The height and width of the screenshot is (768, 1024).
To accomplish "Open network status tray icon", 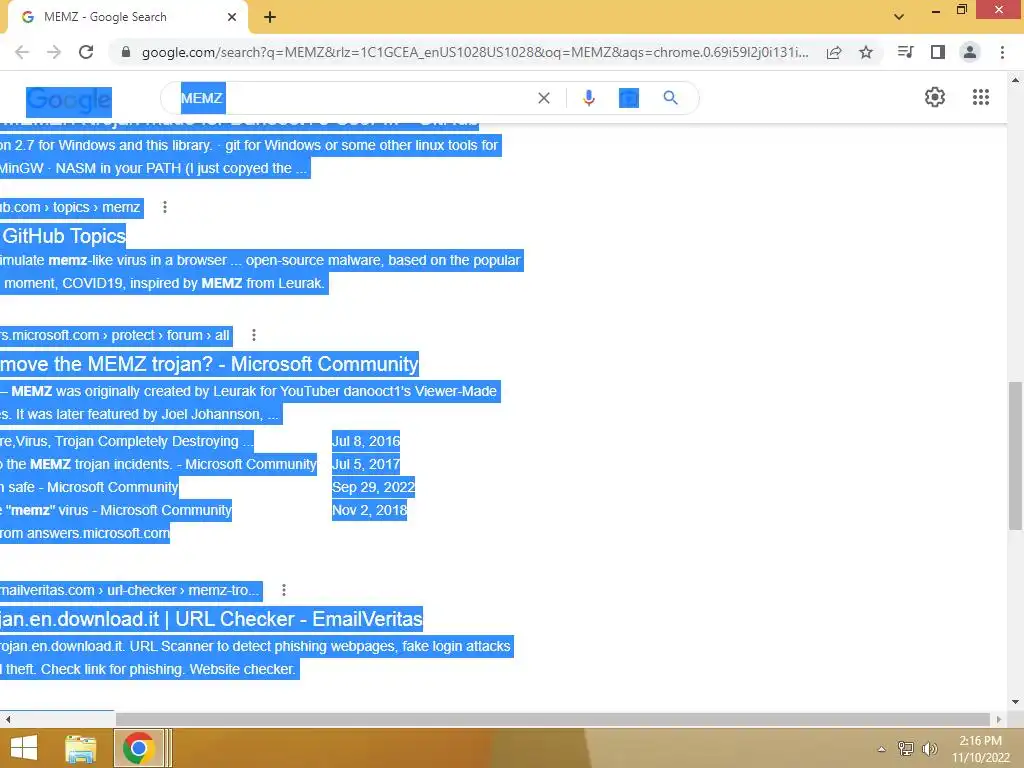I will point(905,749).
